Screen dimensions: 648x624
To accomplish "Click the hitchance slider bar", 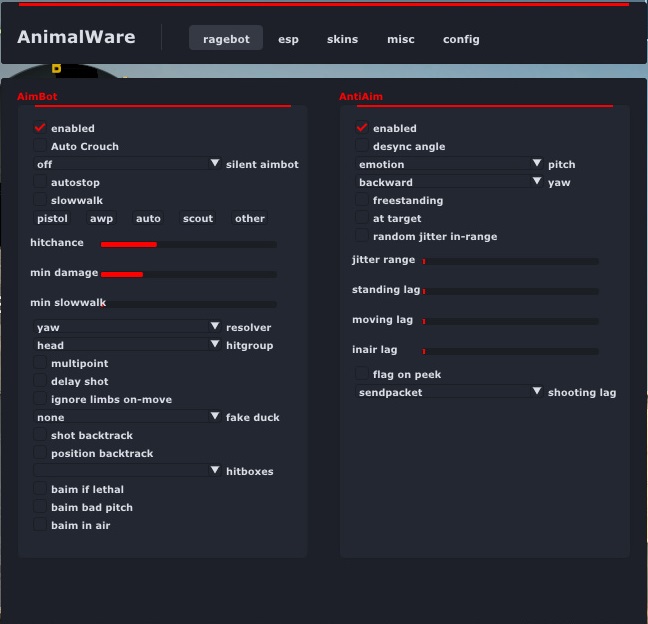I will coord(189,245).
